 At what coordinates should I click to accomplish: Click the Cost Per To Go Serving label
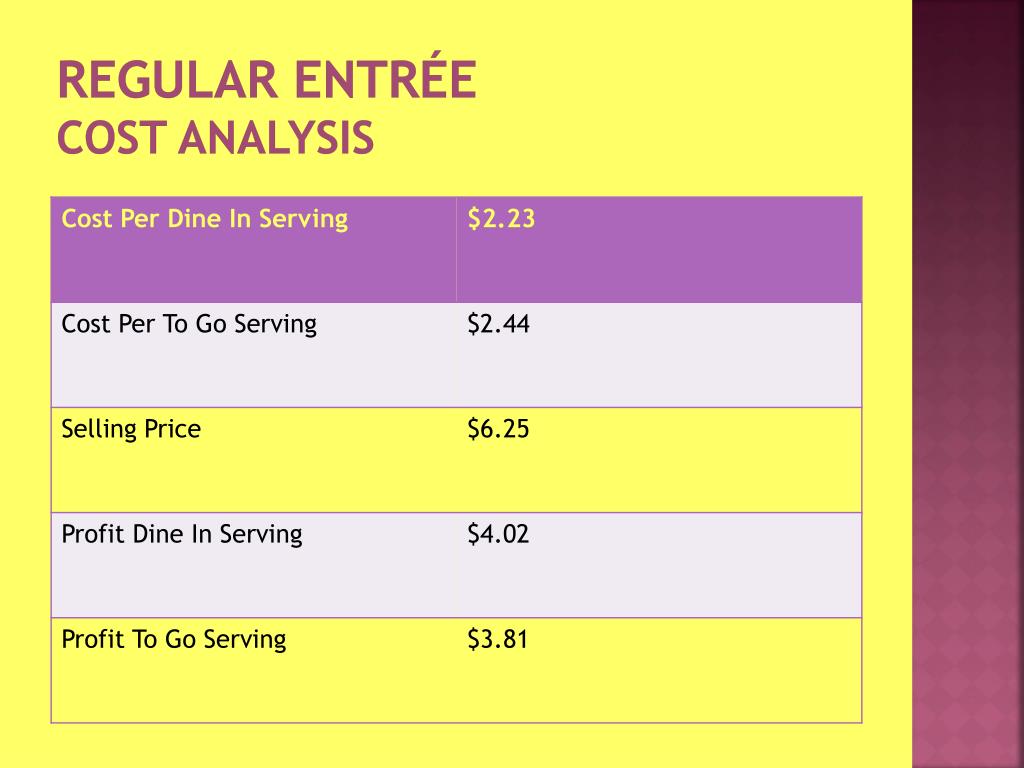click(x=189, y=324)
